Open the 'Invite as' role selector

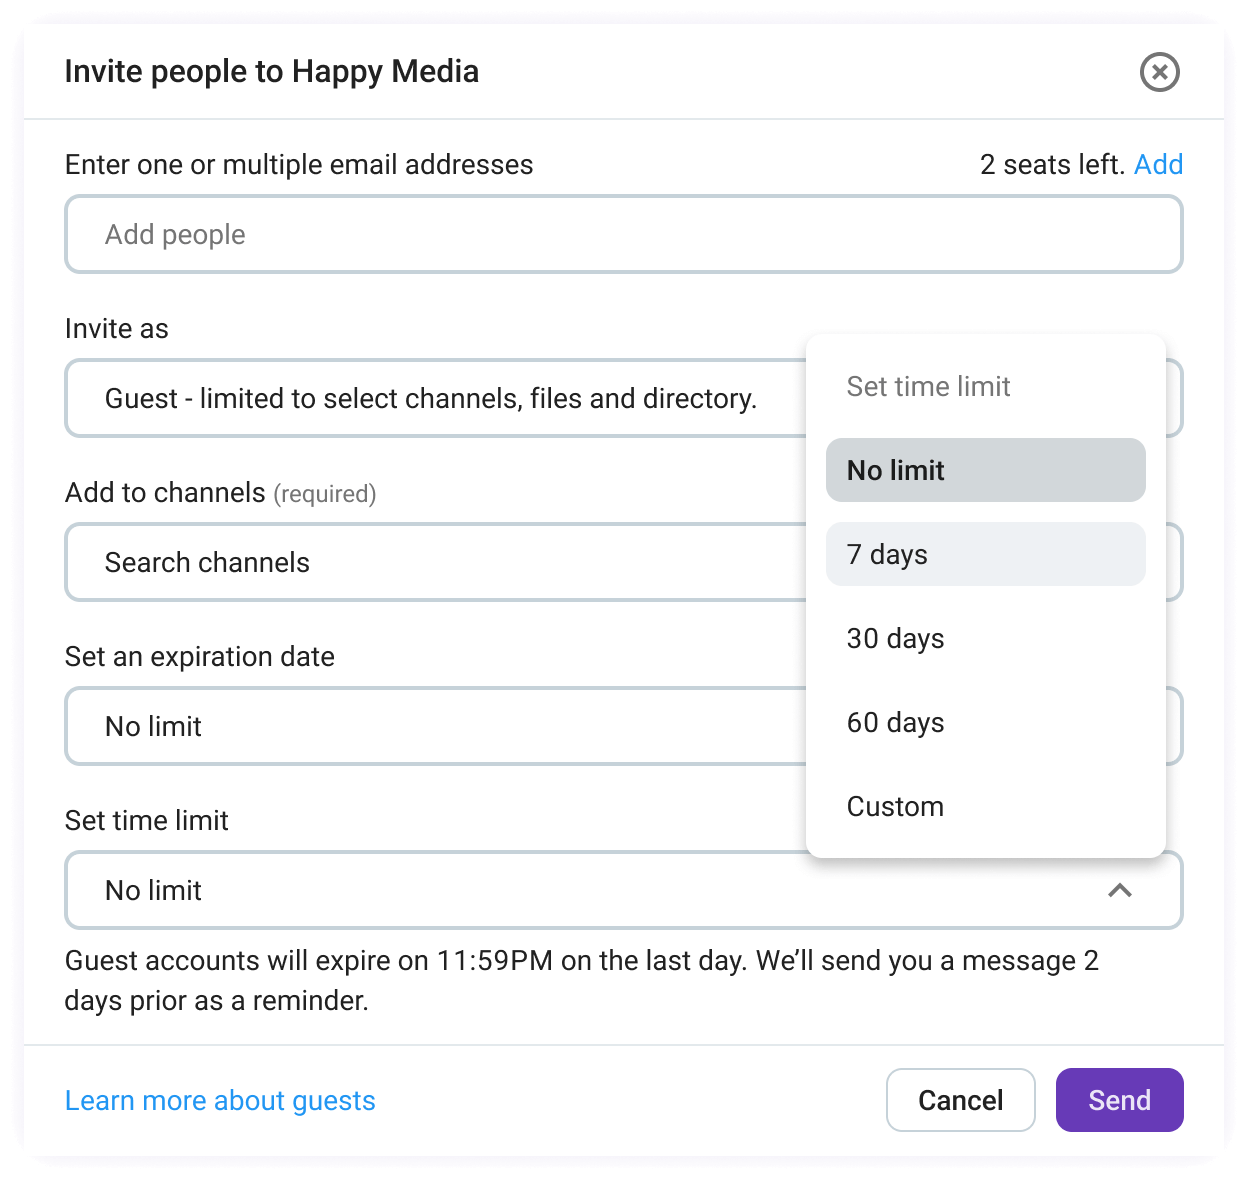click(x=430, y=398)
